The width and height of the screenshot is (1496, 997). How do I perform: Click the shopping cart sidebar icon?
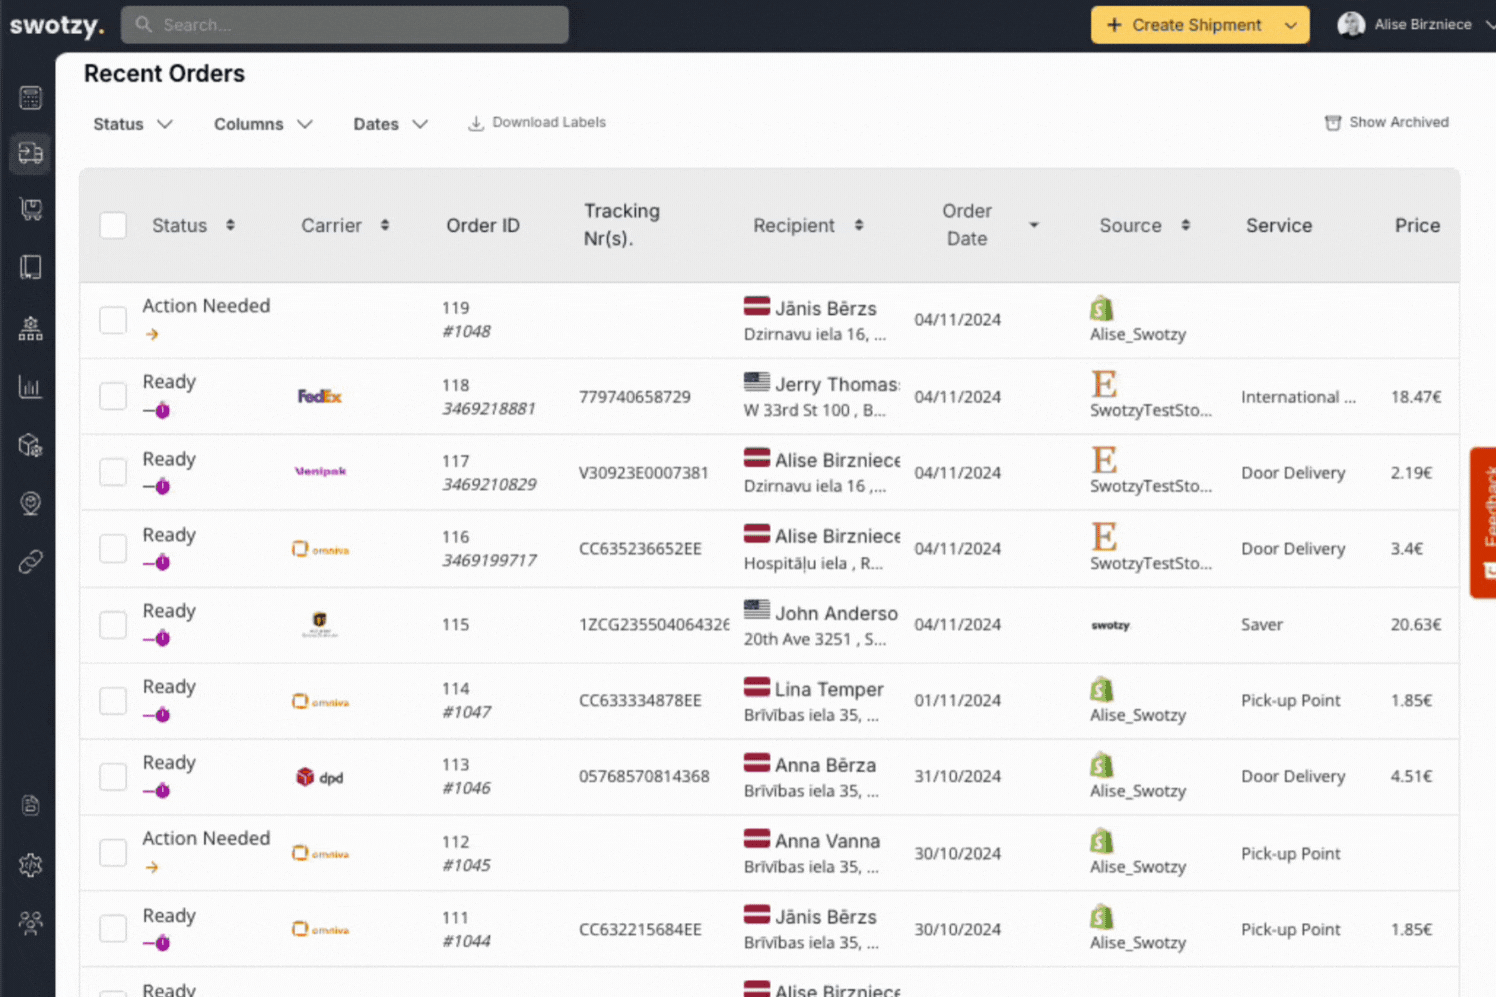[x=30, y=209]
